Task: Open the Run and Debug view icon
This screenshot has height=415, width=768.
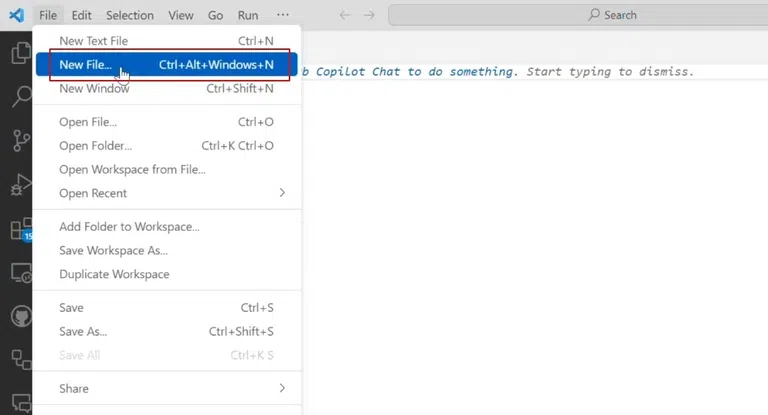Action: click(19, 185)
